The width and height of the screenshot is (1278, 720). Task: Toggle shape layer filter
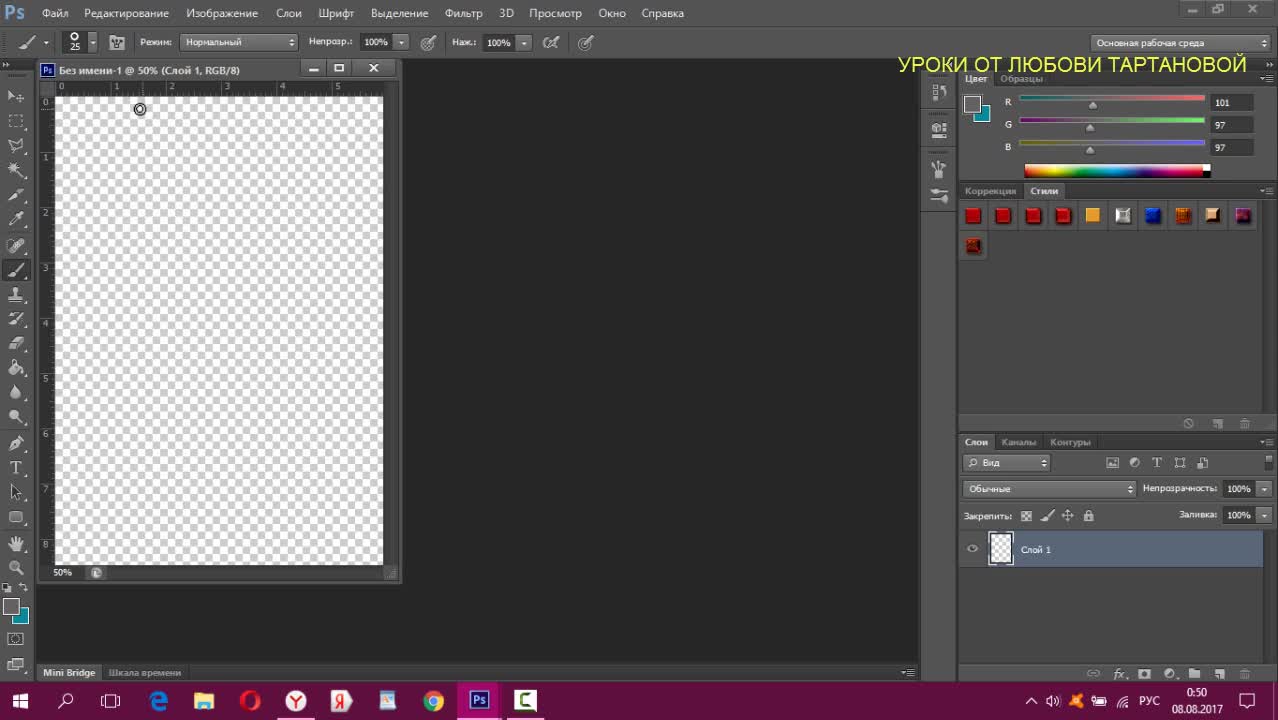click(x=1180, y=463)
